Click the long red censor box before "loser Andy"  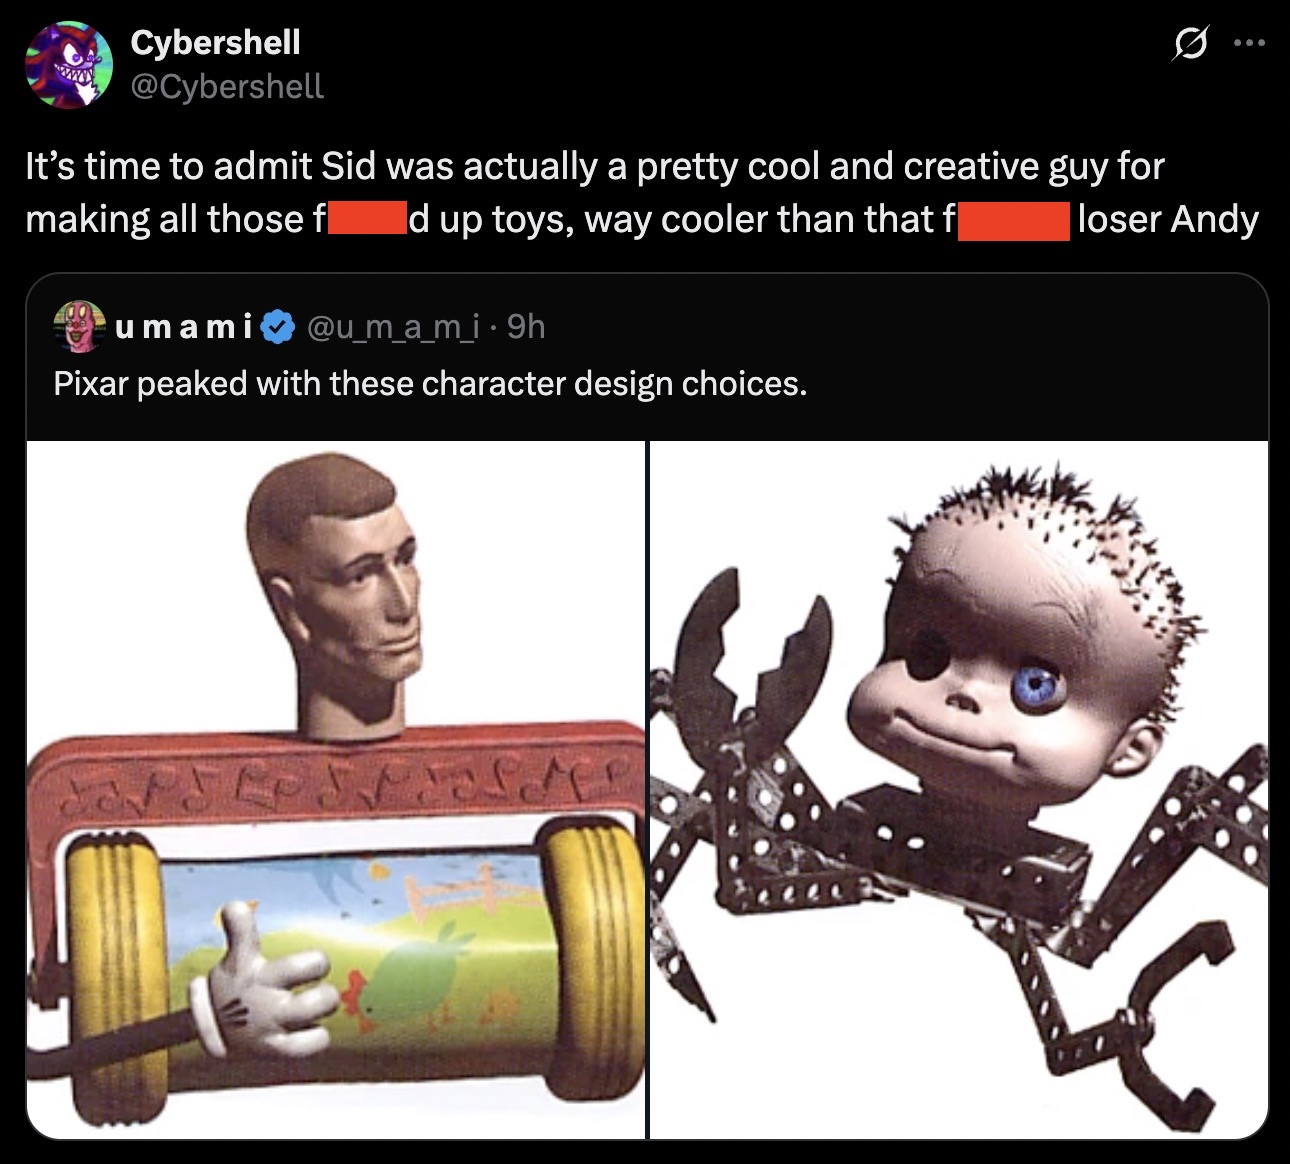(1014, 220)
